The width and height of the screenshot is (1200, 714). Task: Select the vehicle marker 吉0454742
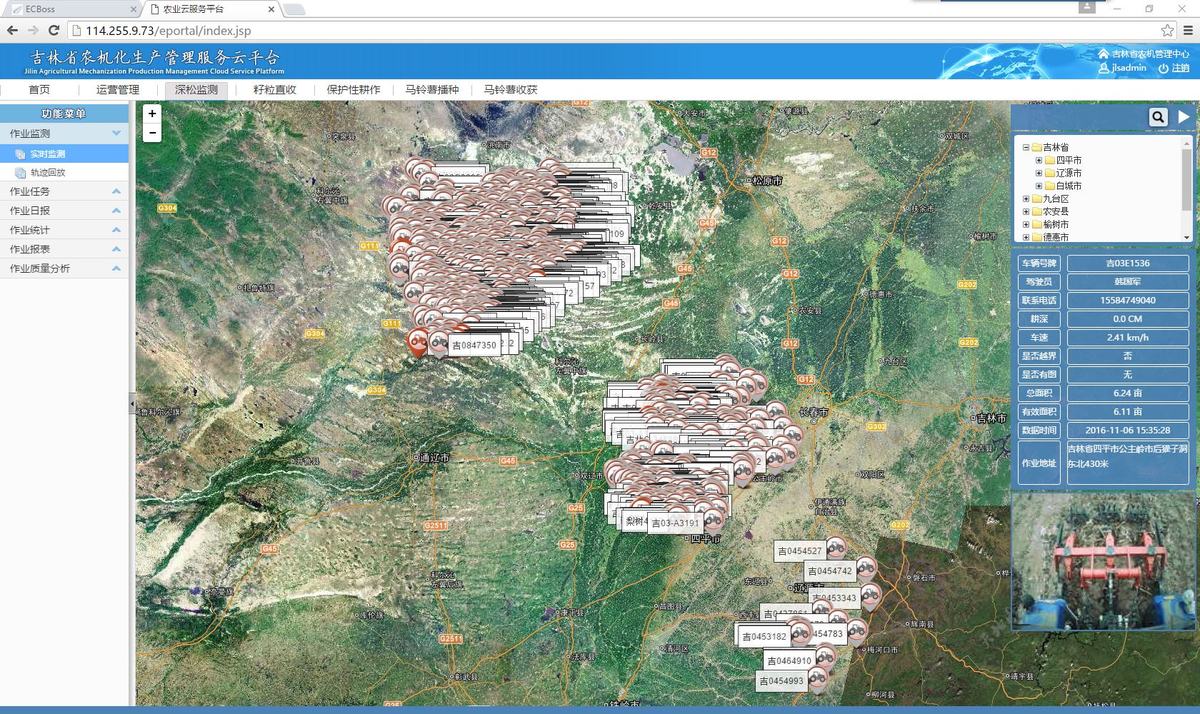pos(829,571)
